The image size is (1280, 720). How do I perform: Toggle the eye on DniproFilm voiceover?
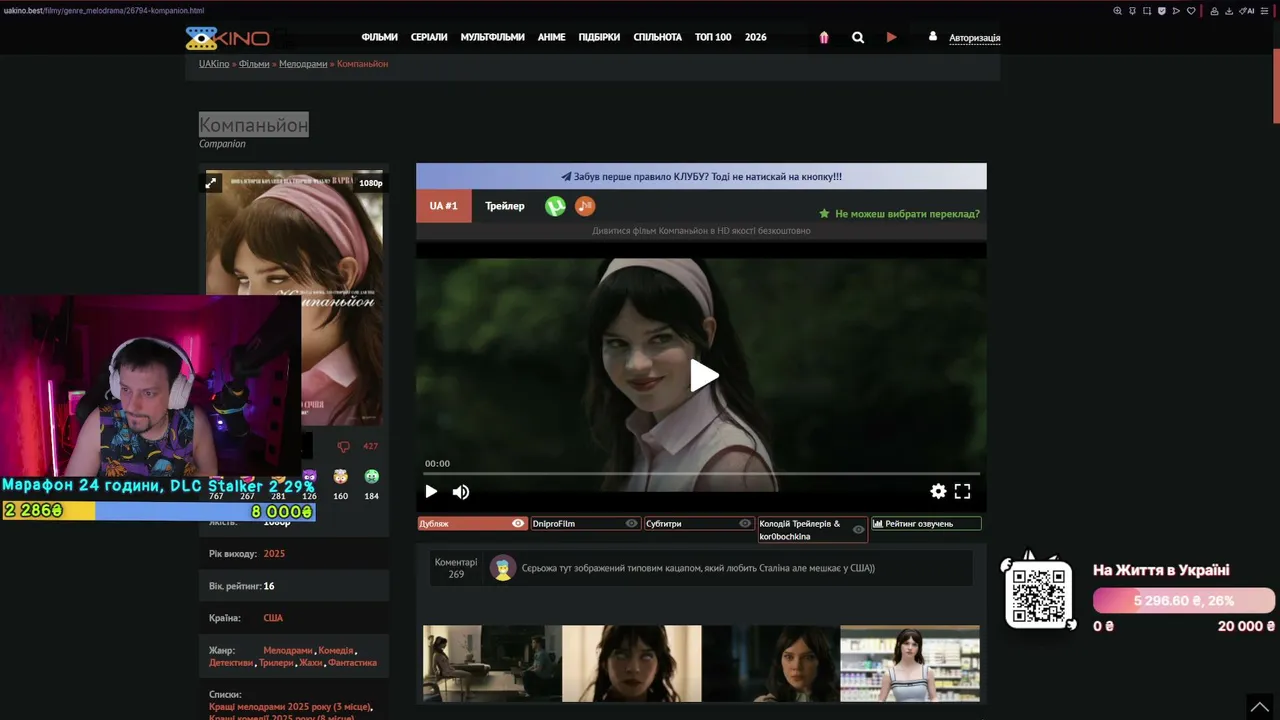pos(631,523)
